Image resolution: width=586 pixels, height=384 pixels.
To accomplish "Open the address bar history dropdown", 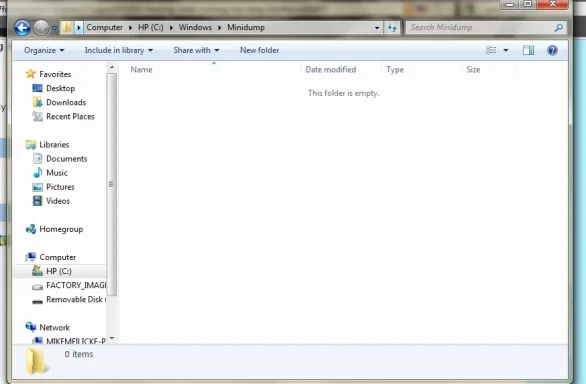I will [x=377, y=28].
